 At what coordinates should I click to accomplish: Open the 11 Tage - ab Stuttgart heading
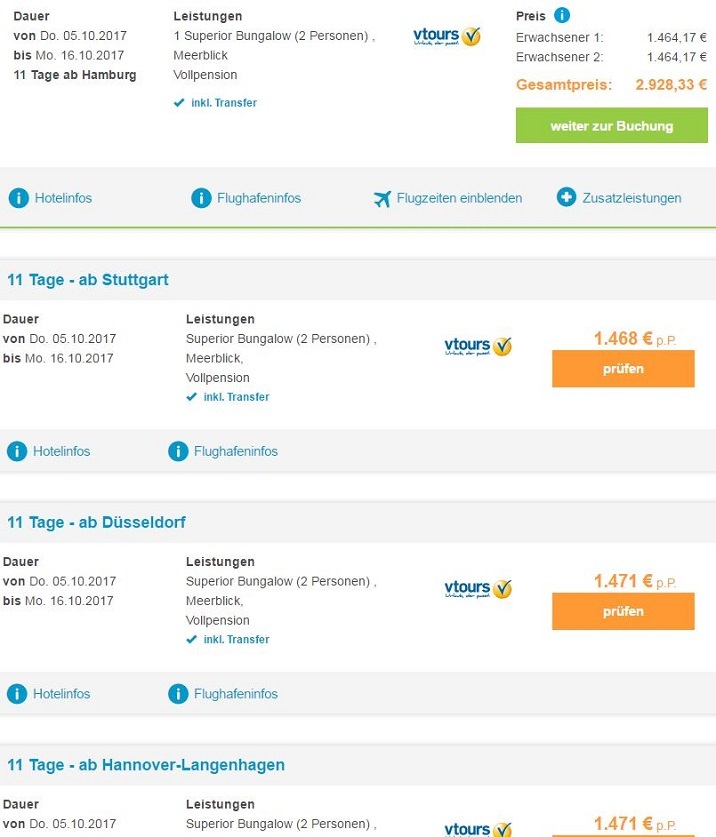coord(88,280)
